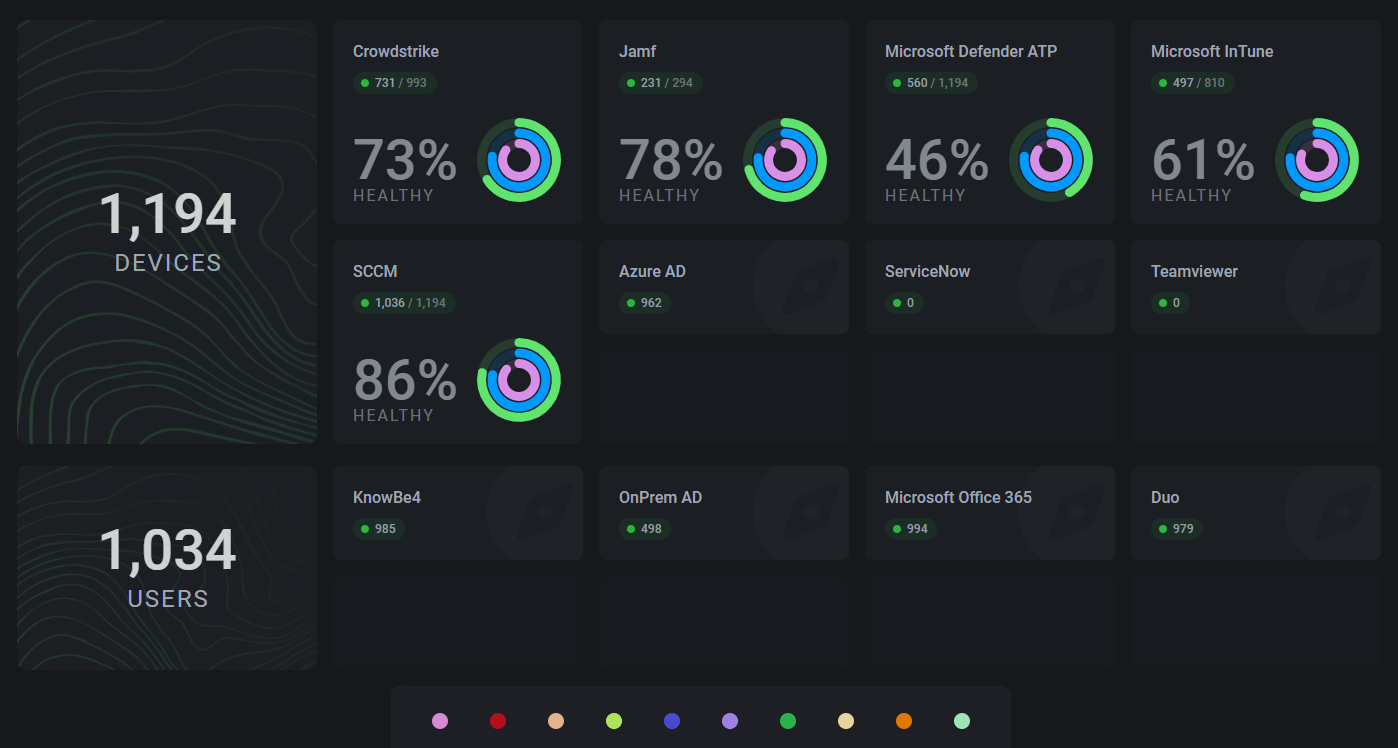Click the green status dot on the SCCM badge
Image resolution: width=1398 pixels, height=748 pixels.
pos(364,302)
